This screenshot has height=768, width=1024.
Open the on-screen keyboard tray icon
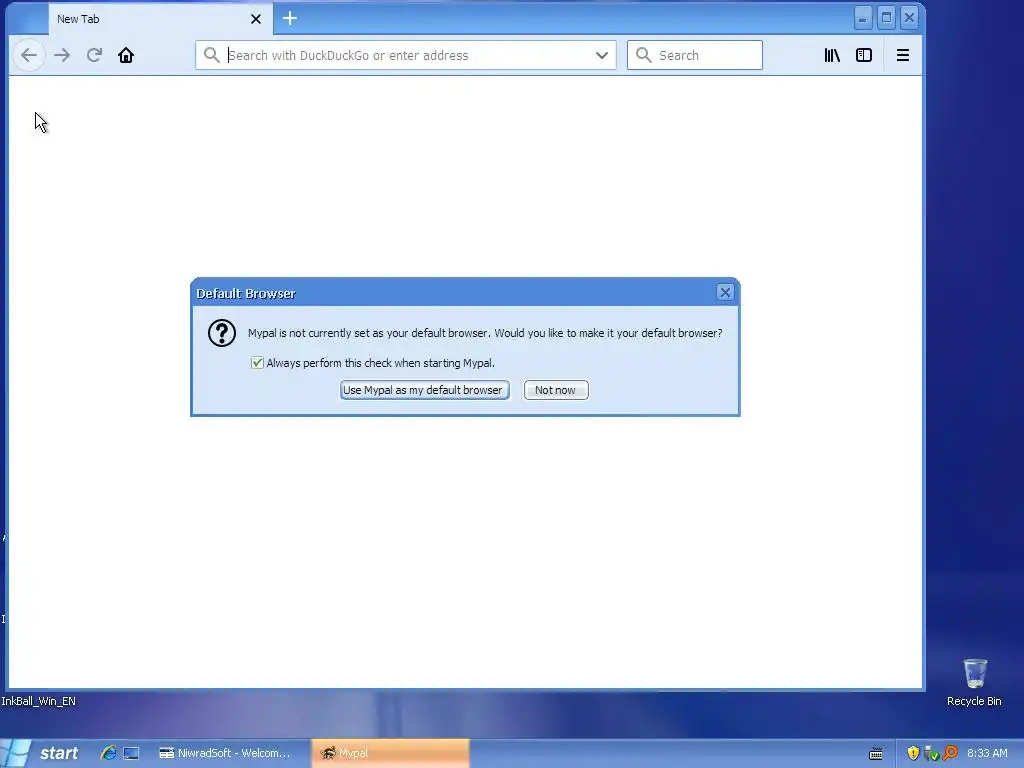click(876, 754)
